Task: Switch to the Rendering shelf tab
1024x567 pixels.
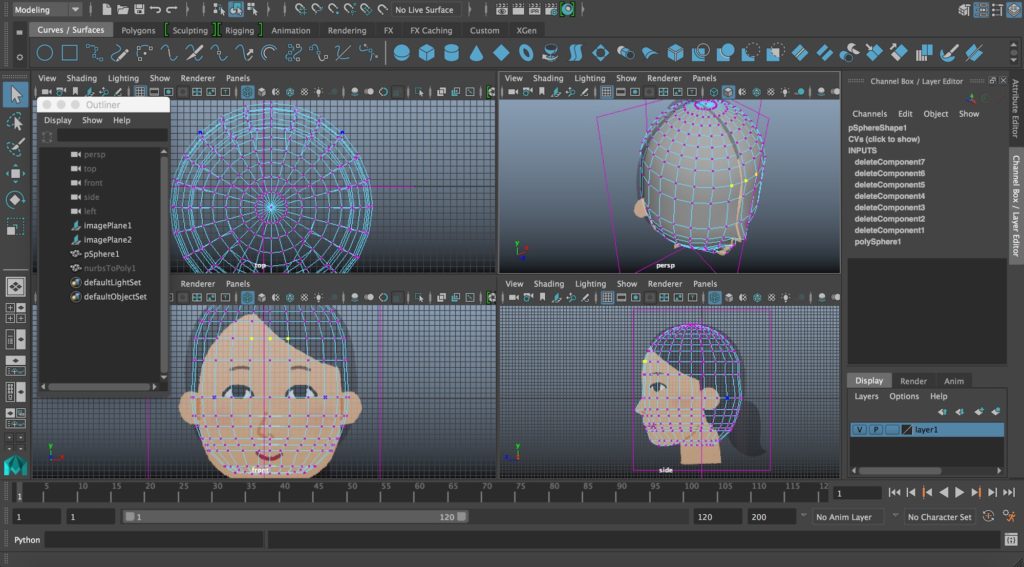Action: pos(347,30)
